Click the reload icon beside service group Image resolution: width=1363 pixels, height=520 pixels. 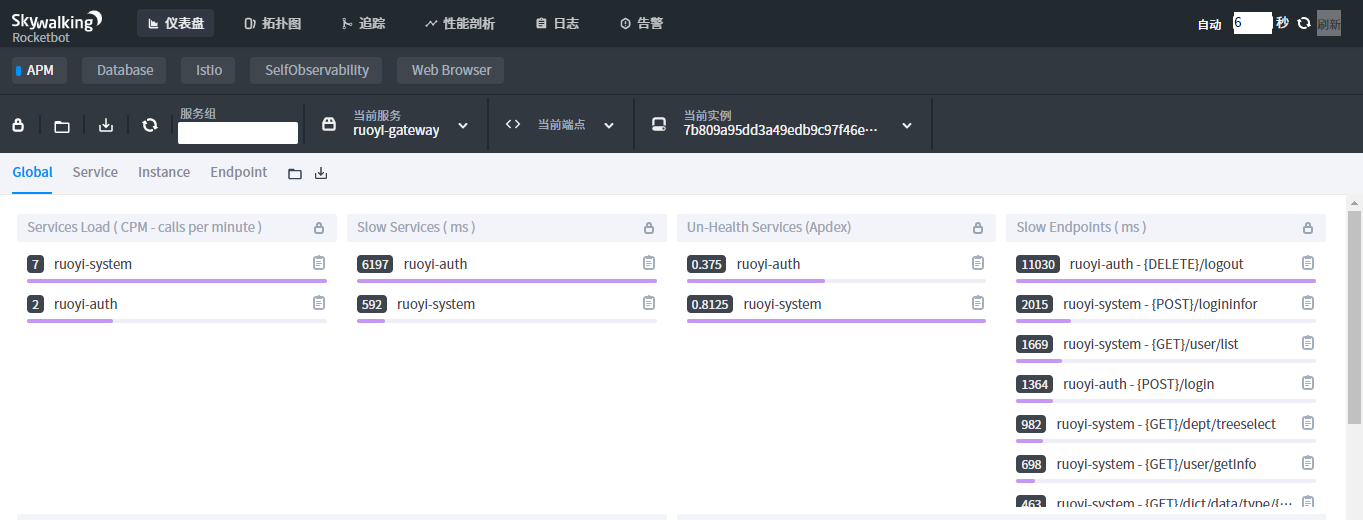(x=150, y=125)
